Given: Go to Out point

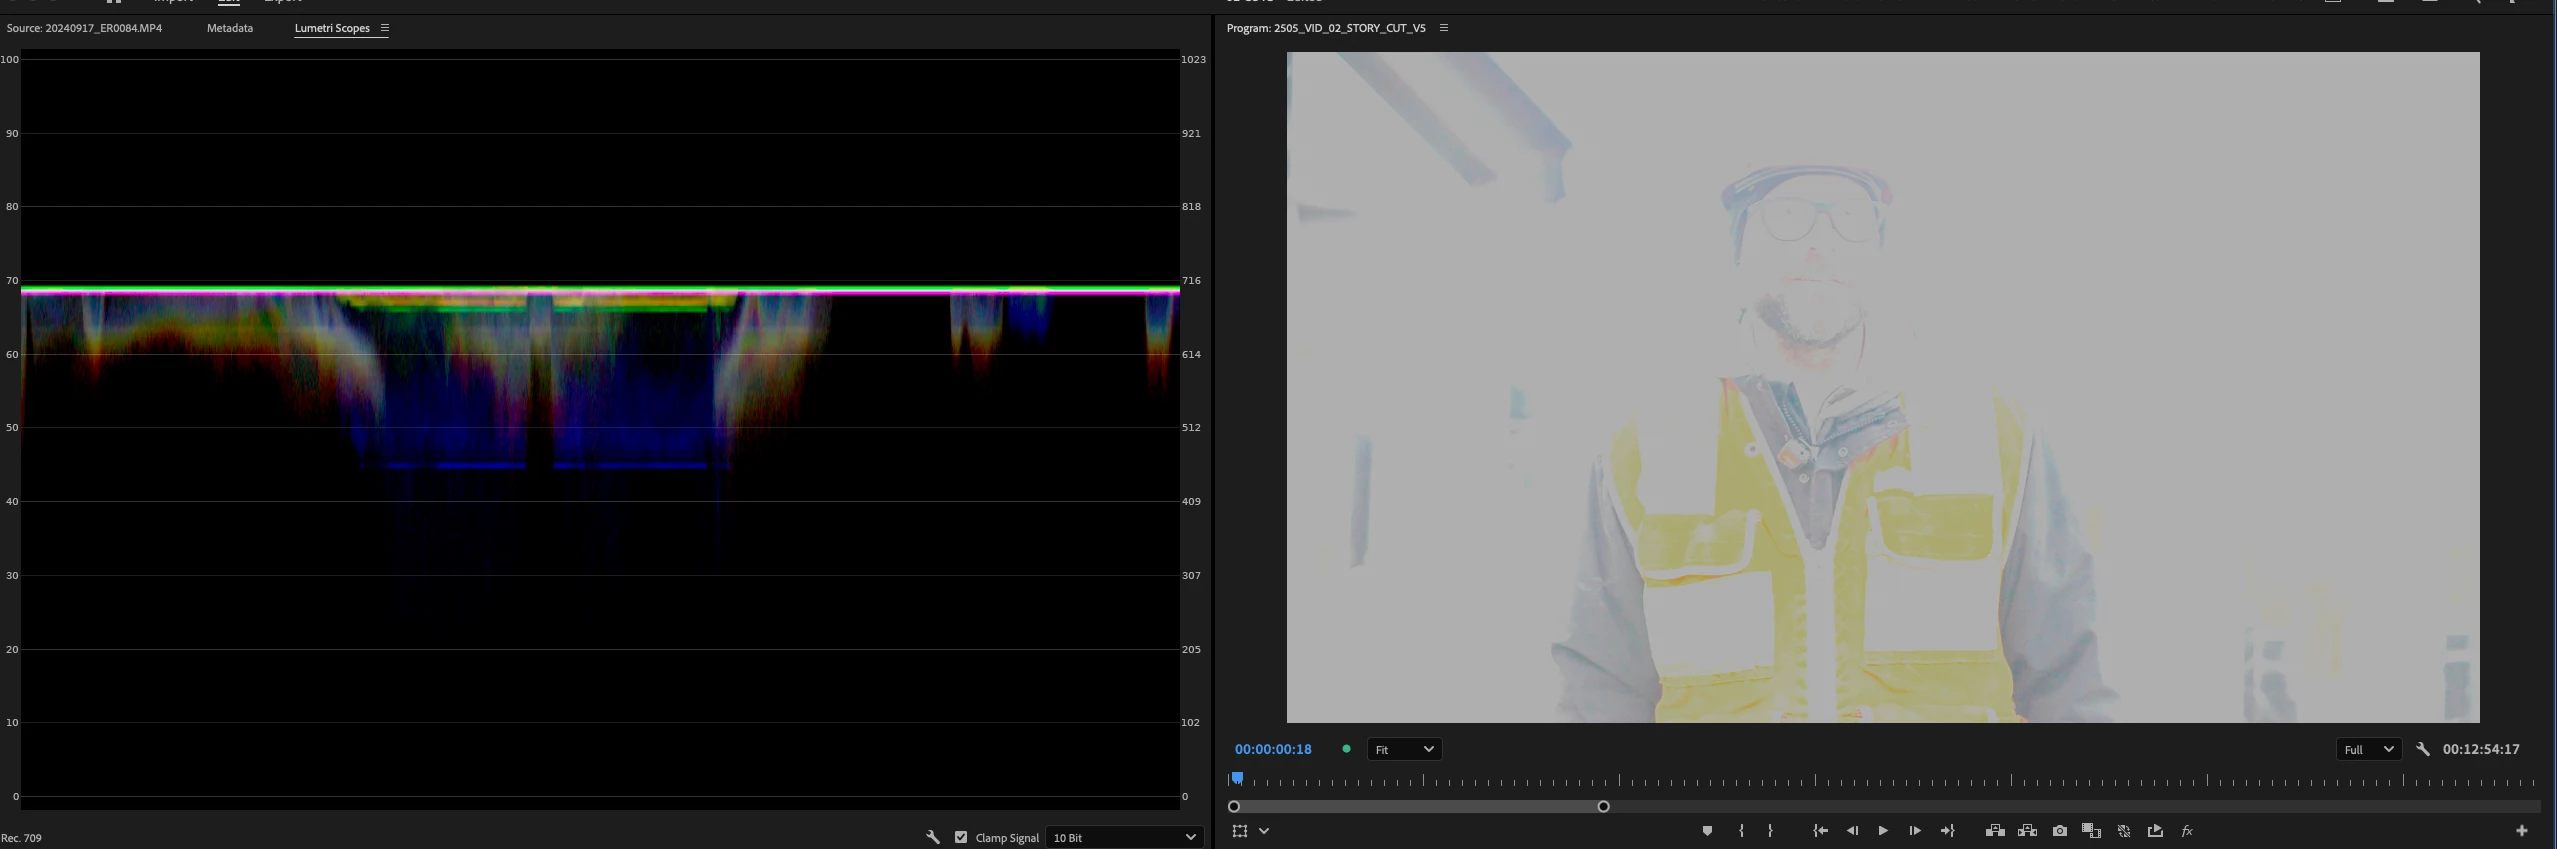Looking at the screenshot, I should [x=1947, y=831].
